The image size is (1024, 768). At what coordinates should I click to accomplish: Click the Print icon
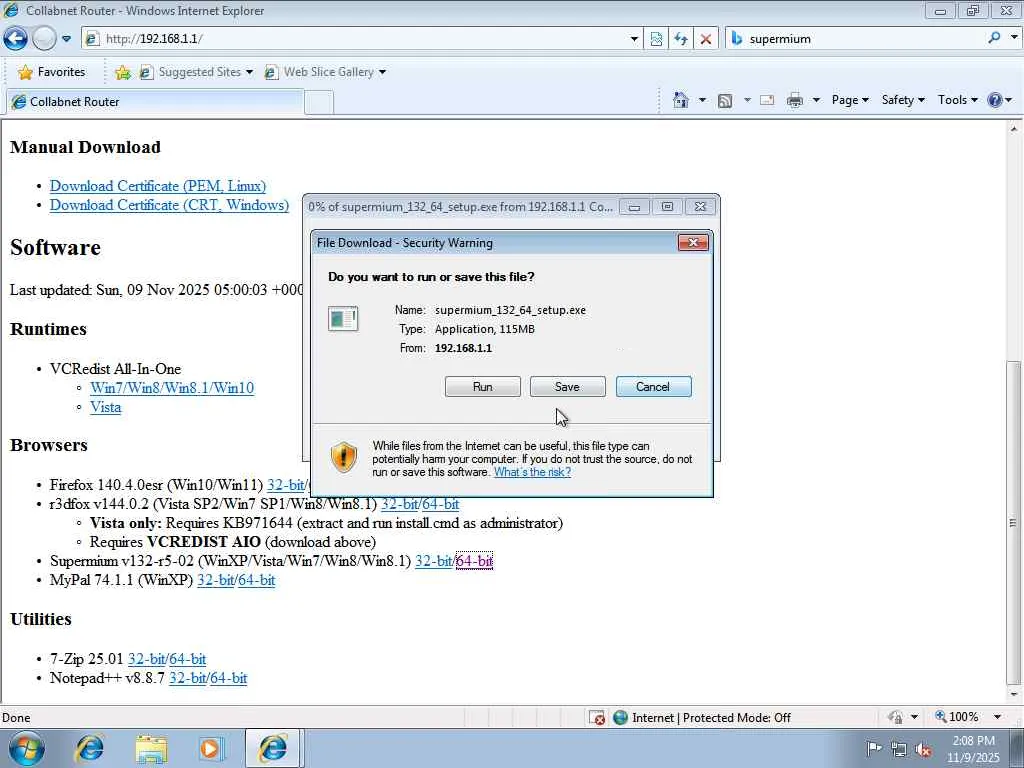pos(795,100)
